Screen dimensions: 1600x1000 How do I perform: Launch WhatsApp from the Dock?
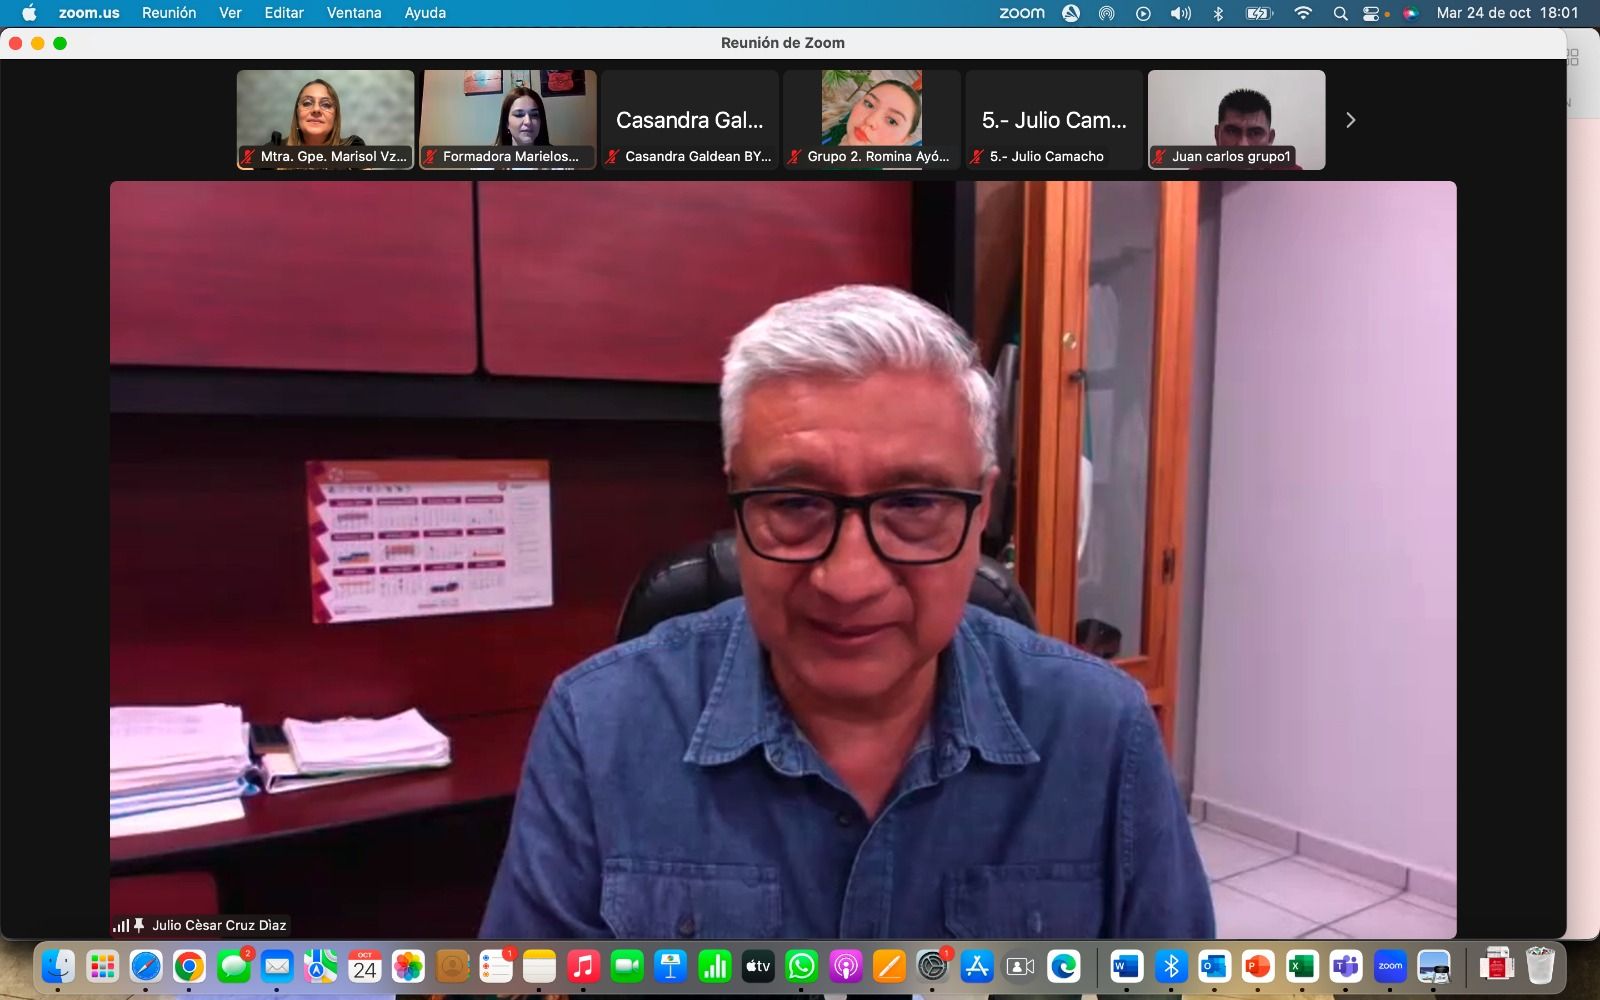point(801,966)
